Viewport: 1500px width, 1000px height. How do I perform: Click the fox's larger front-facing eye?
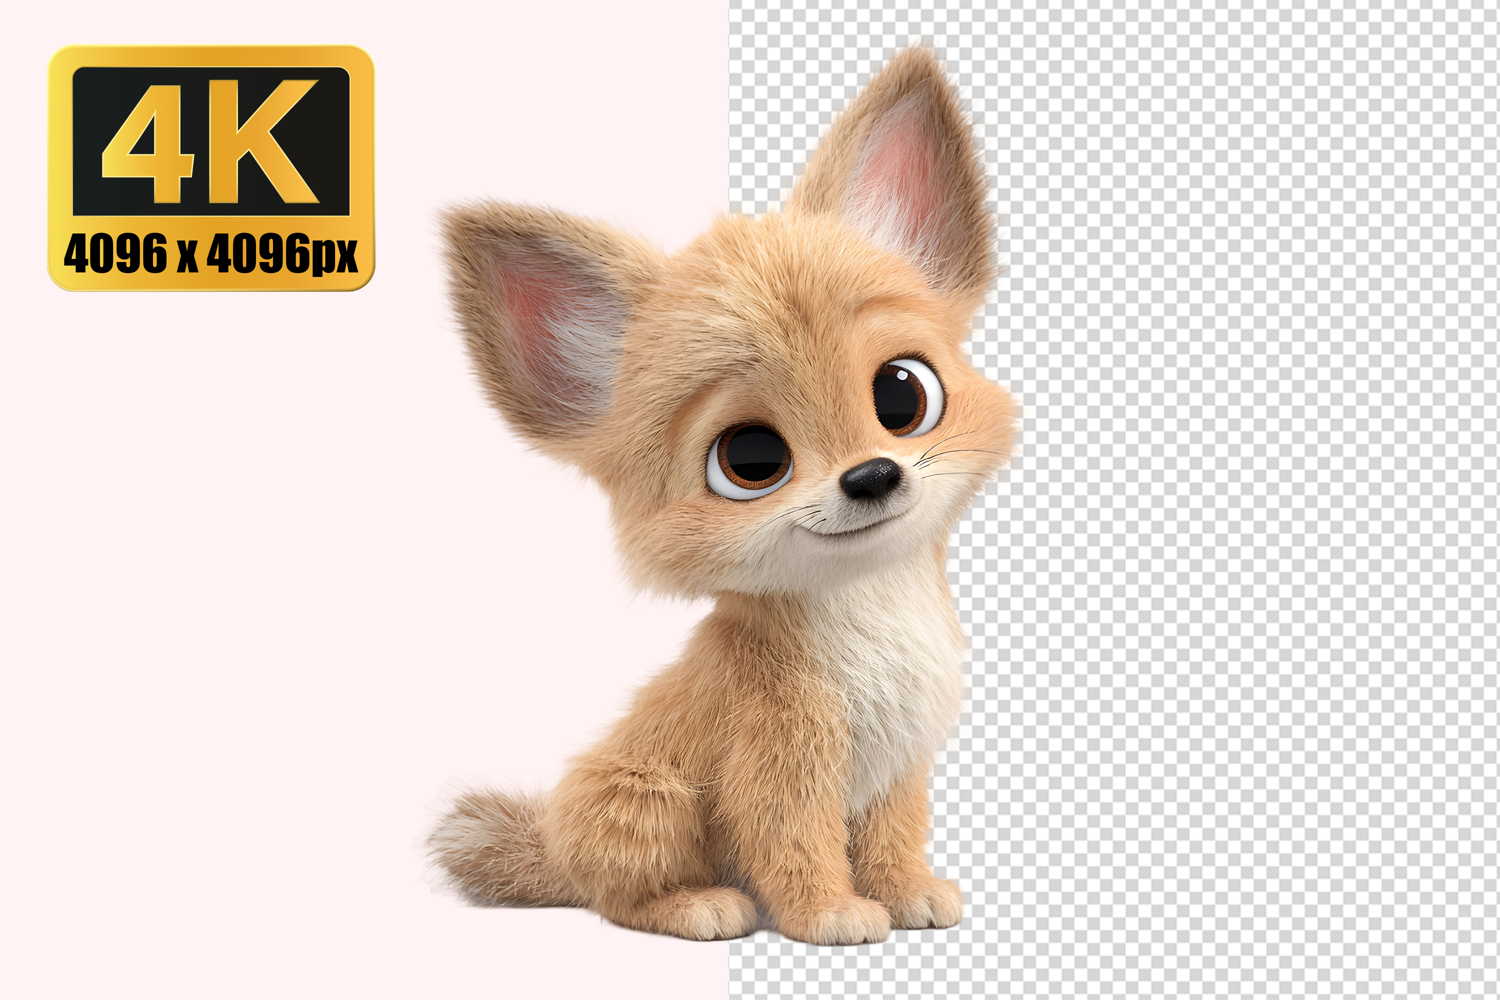tap(750, 460)
